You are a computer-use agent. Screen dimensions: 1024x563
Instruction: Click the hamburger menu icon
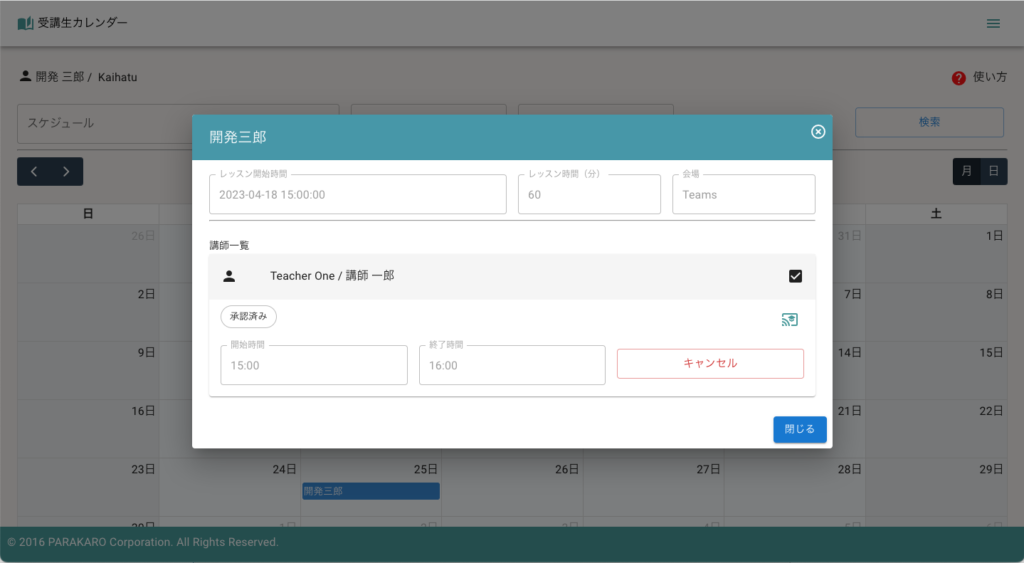(x=993, y=23)
